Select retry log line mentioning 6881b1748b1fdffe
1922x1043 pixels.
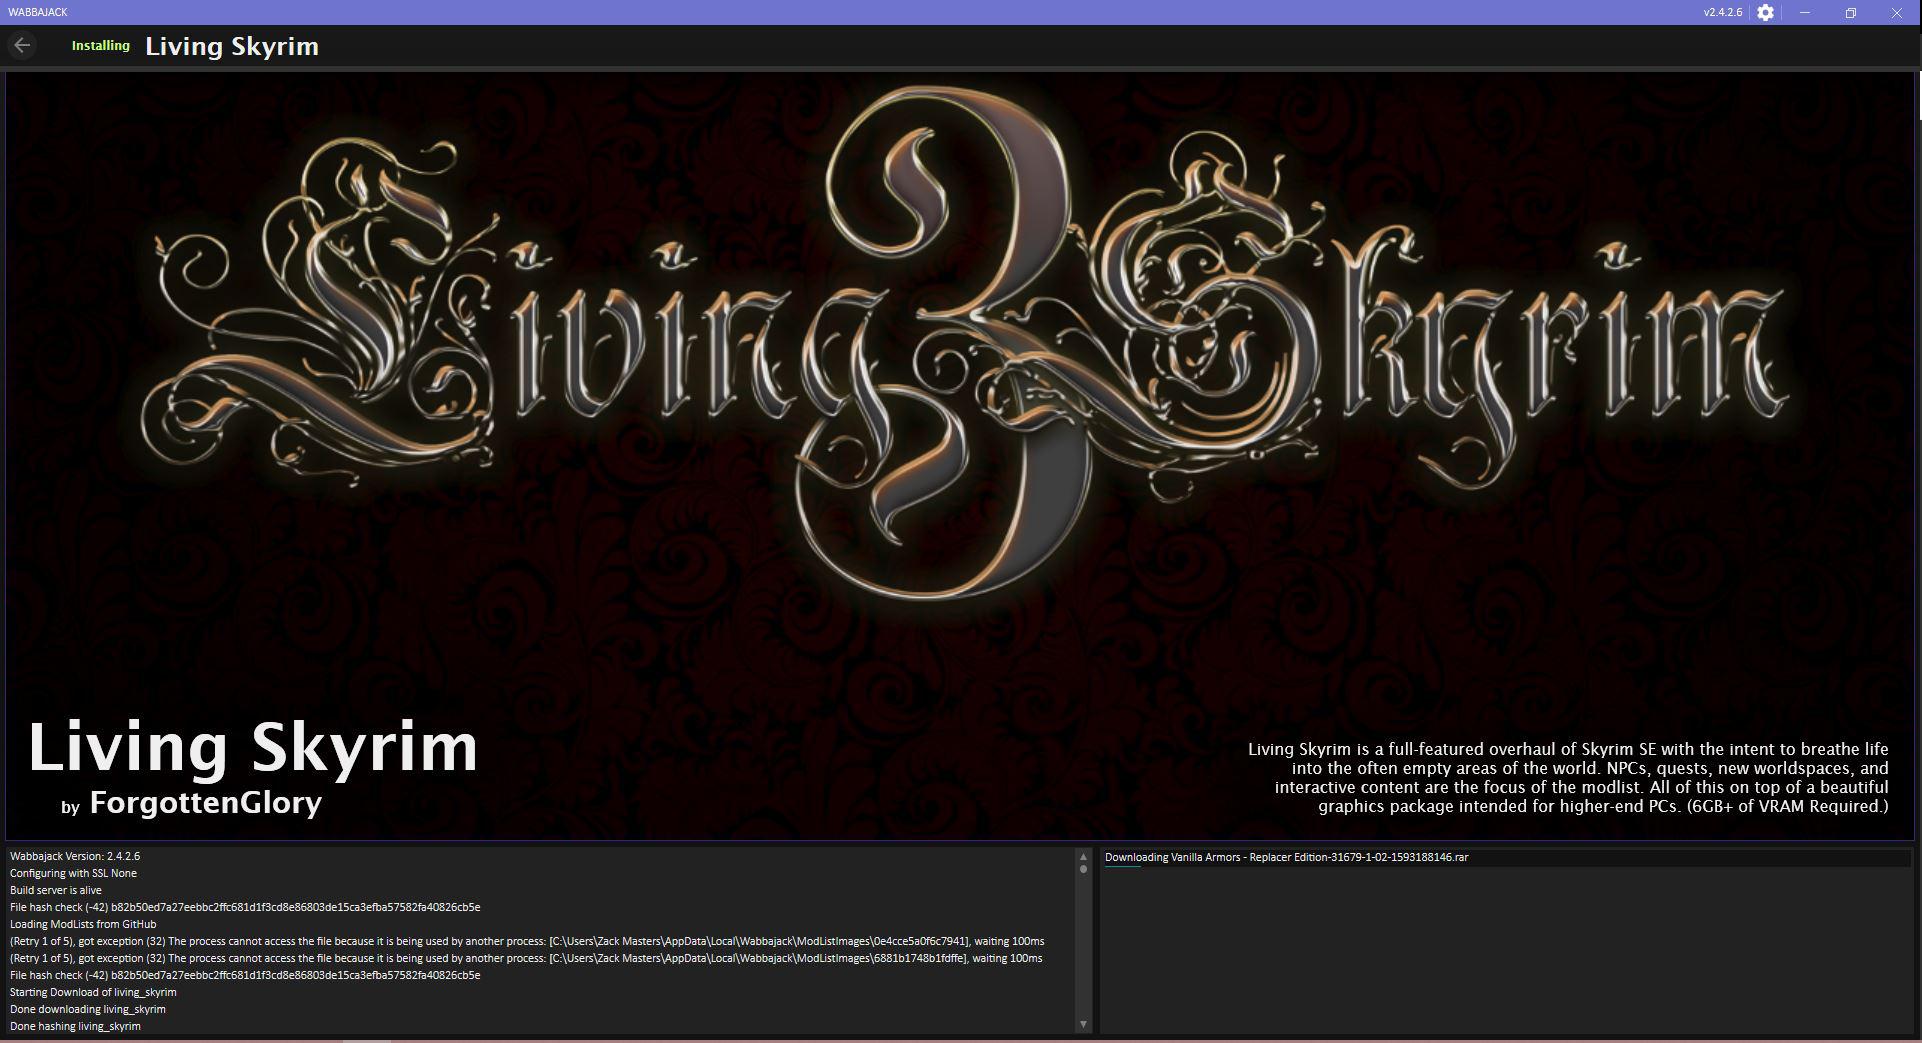[x=526, y=958]
